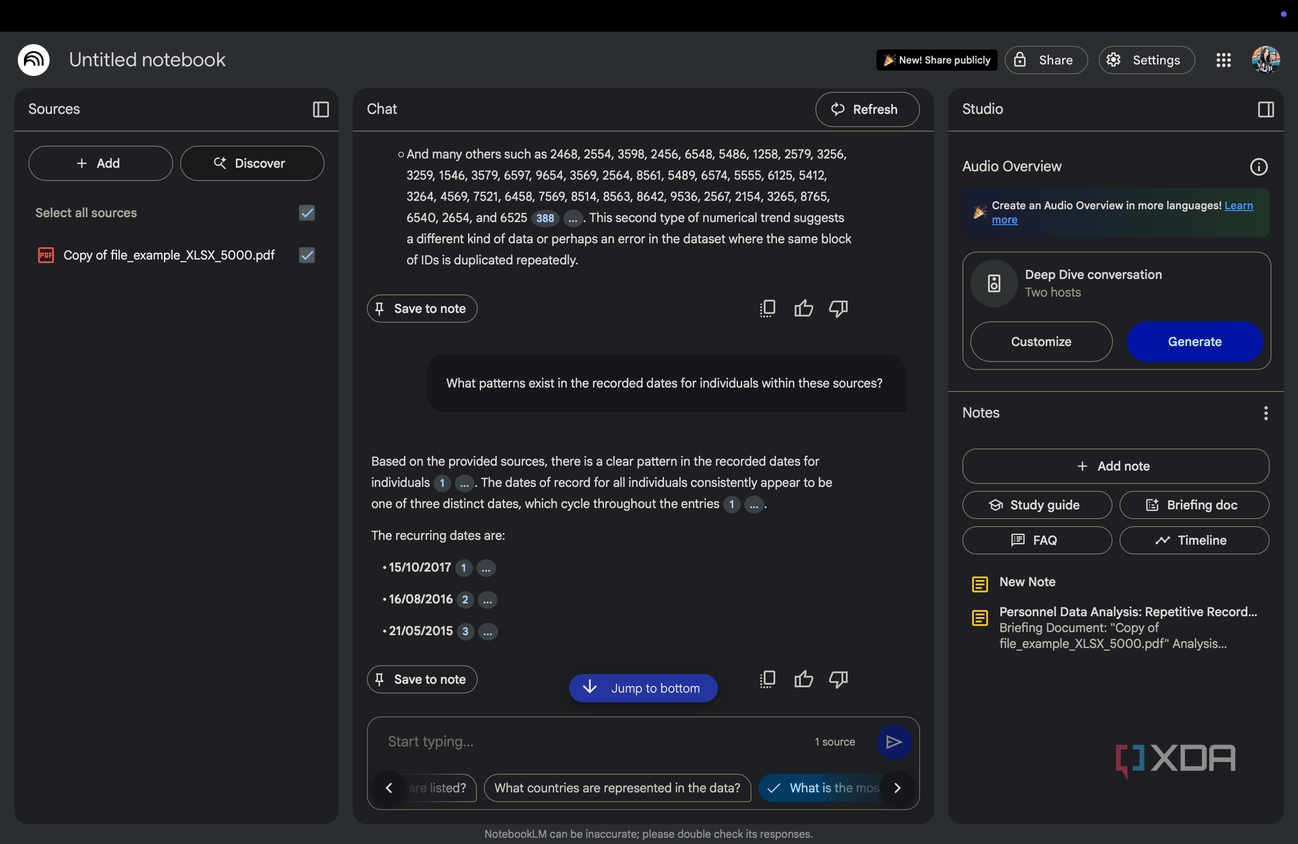Open the Share button
The width and height of the screenshot is (1298, 844).
1046,60
